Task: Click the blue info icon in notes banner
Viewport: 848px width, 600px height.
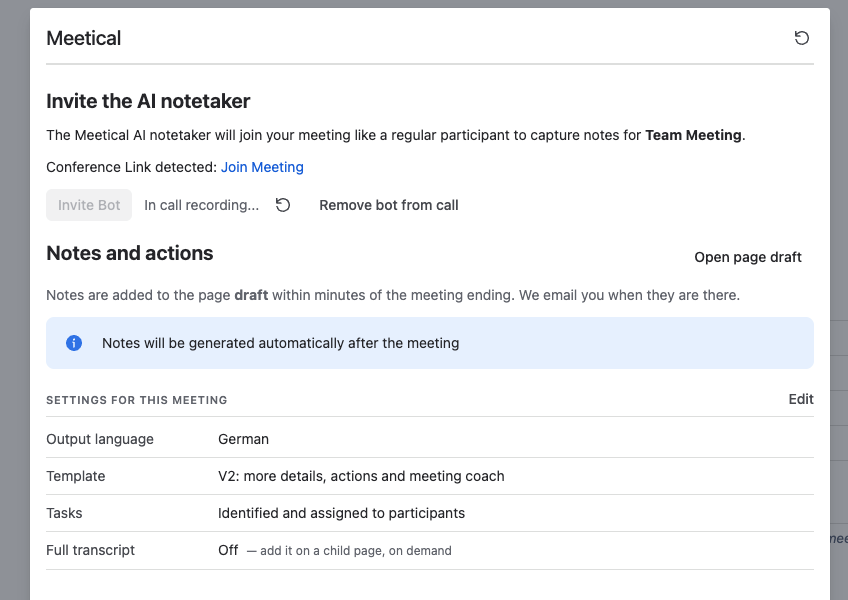Action: click(74, 343)
